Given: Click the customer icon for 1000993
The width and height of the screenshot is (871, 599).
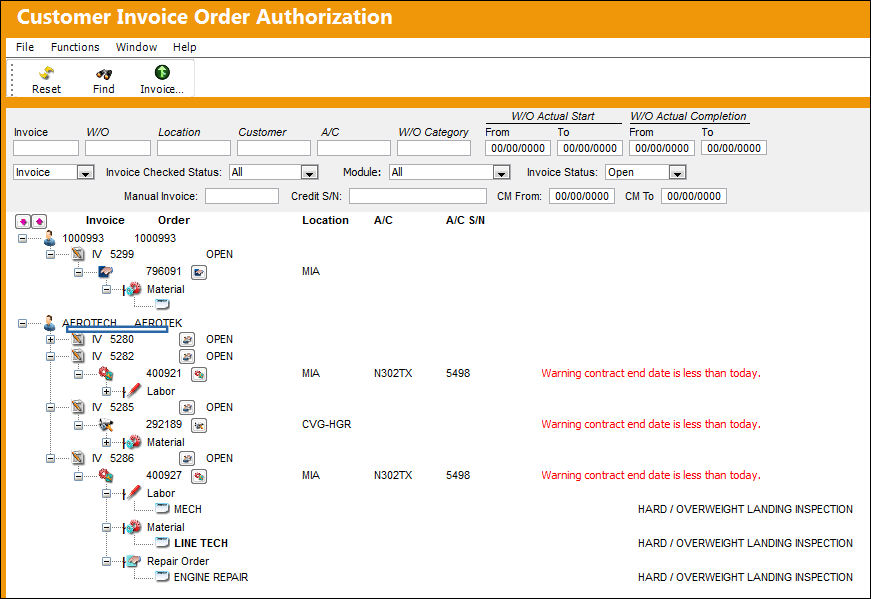Looking at the screenshot, I should [49, 238].
